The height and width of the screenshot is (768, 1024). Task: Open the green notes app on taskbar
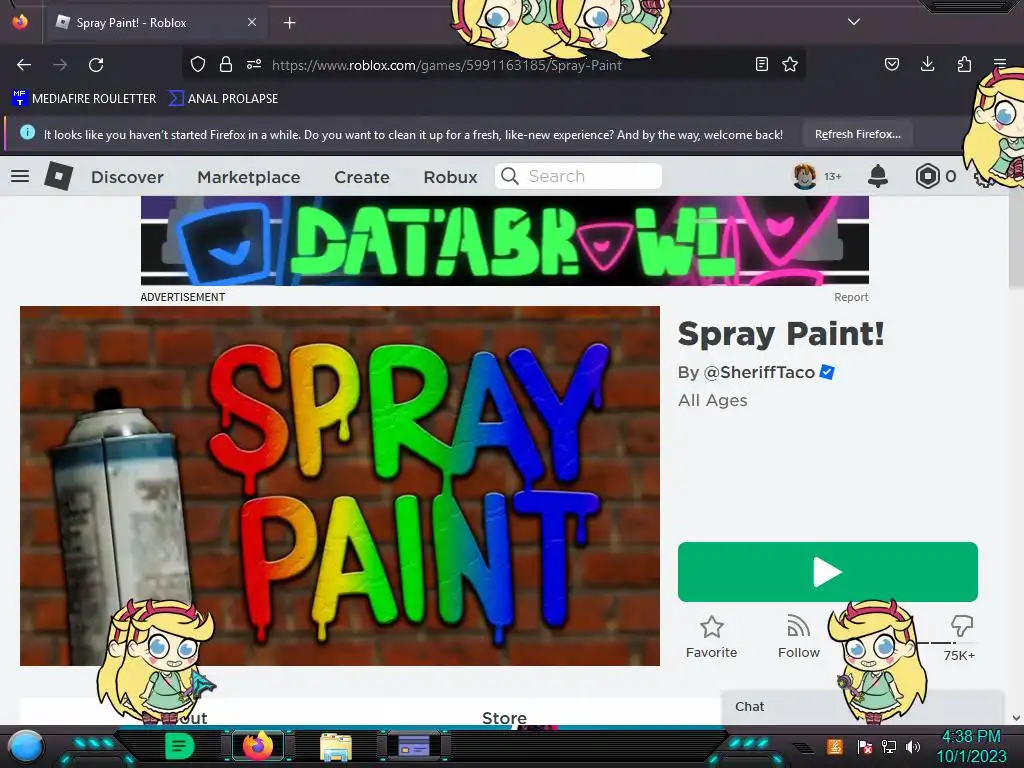click(179, 746)
